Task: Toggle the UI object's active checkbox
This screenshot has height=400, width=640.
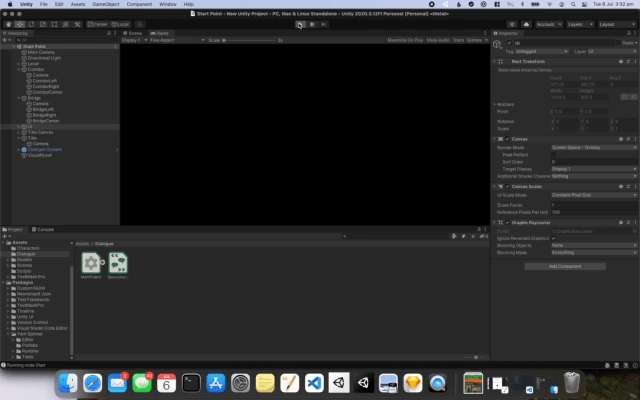Action: [509, 43]
